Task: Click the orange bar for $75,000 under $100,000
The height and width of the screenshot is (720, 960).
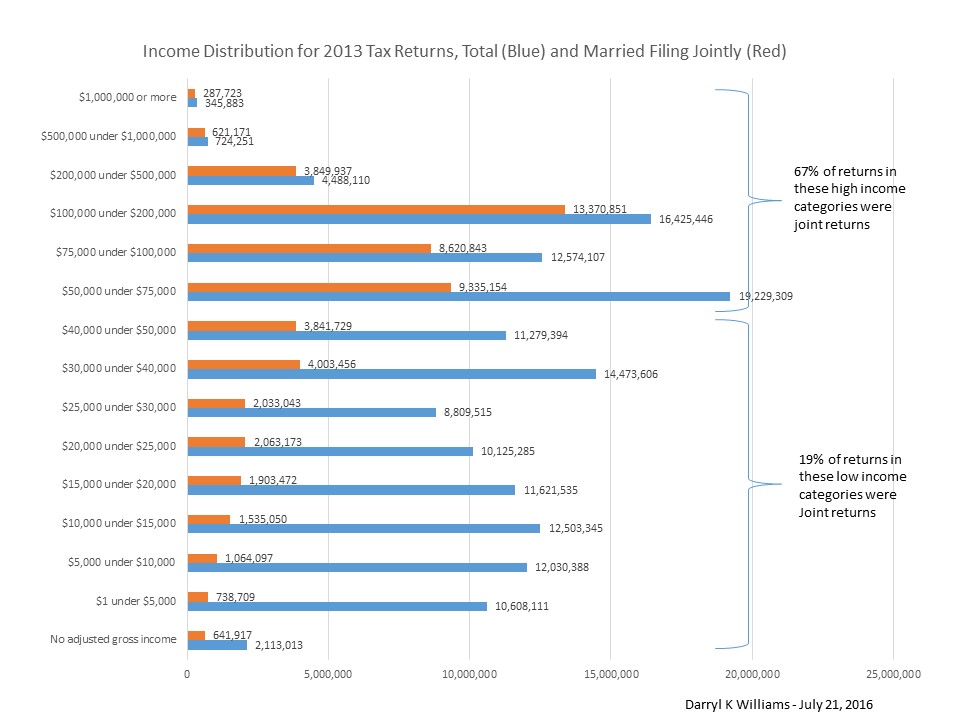Action: coord(309,249)
